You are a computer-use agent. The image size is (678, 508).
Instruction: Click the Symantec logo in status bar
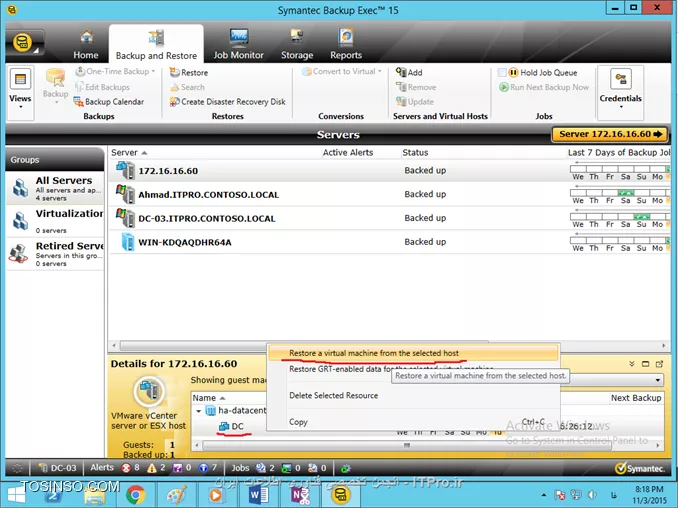640,468
